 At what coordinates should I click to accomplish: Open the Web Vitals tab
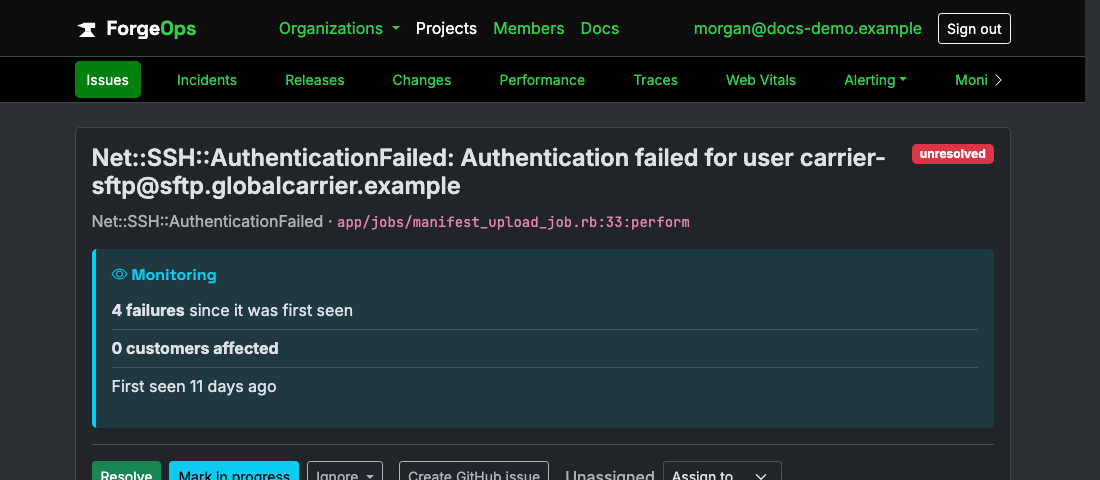click(761, 80)
